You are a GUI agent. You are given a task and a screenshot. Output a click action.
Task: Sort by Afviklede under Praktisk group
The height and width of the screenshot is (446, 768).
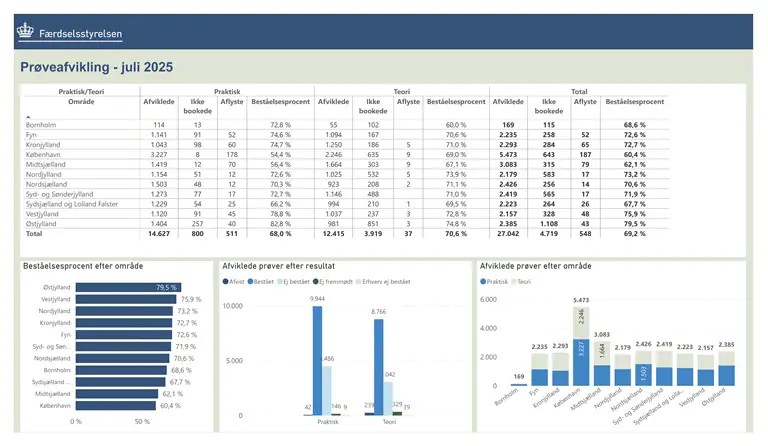[161, 101]
